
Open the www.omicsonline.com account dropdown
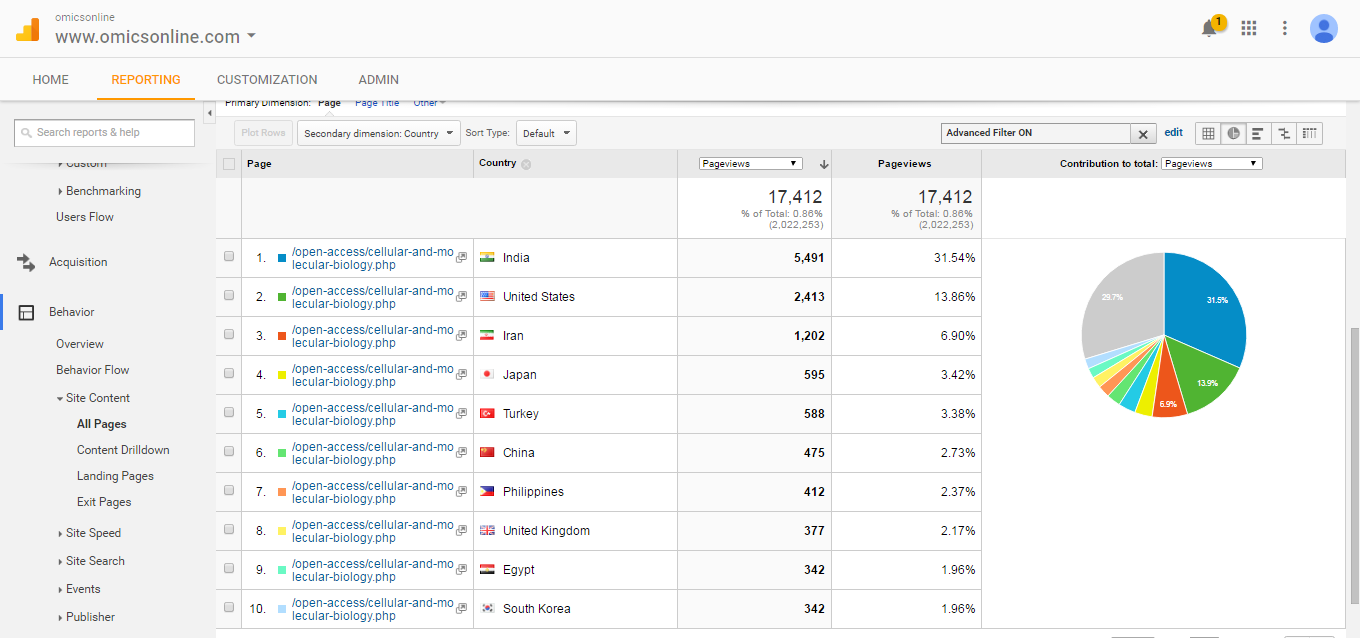[x=155, y=37]
